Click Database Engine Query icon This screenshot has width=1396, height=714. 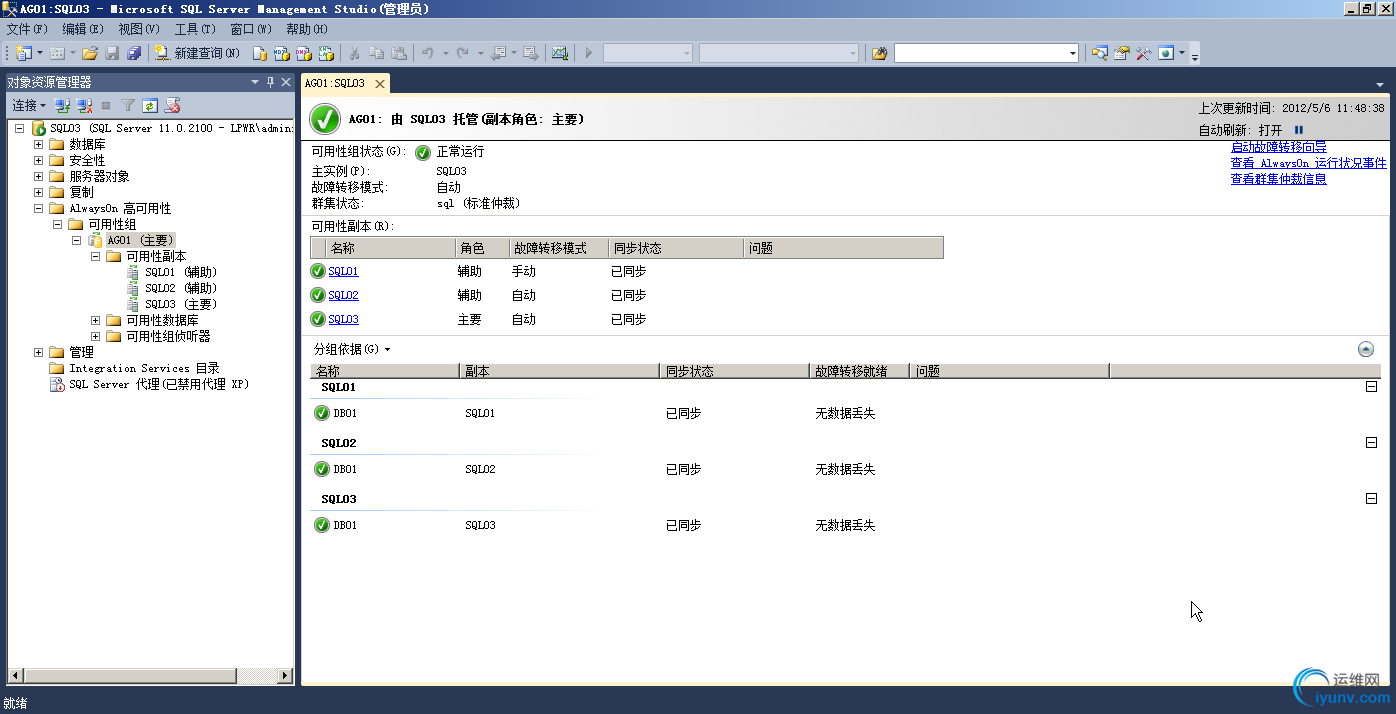coord(259,53)
